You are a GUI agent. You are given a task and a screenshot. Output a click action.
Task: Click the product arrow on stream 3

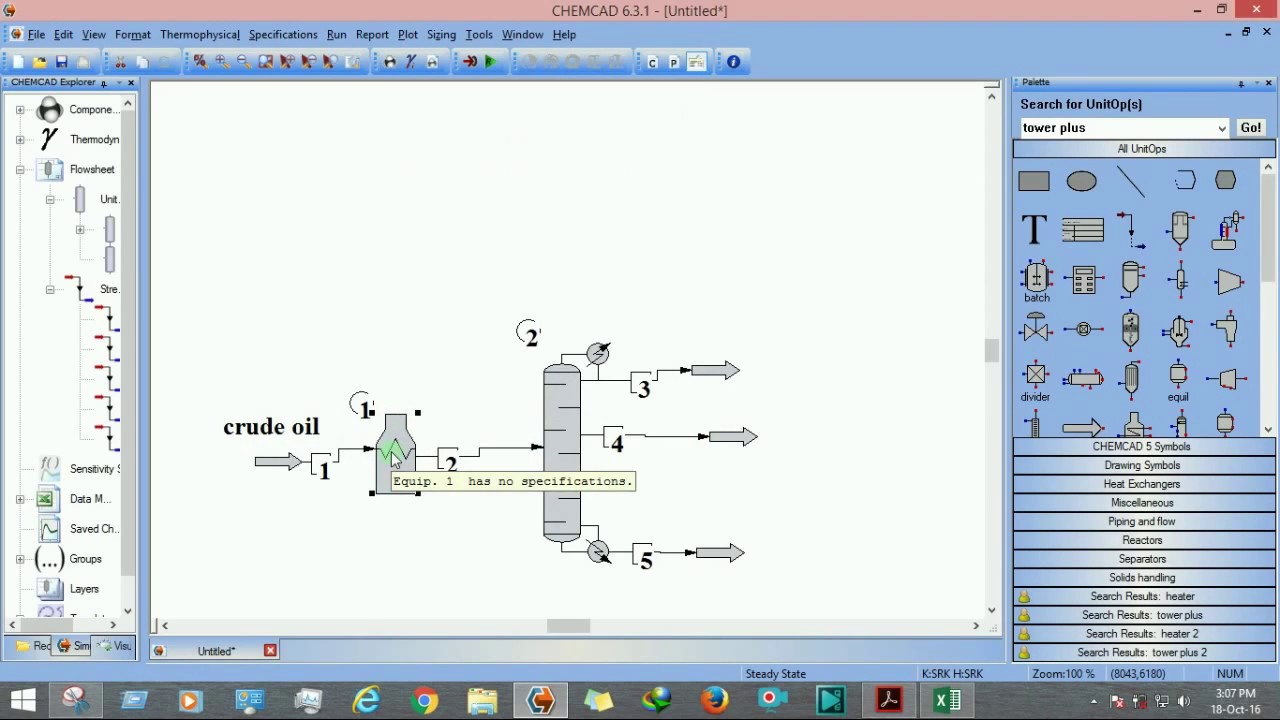click(x=714, y=371)
